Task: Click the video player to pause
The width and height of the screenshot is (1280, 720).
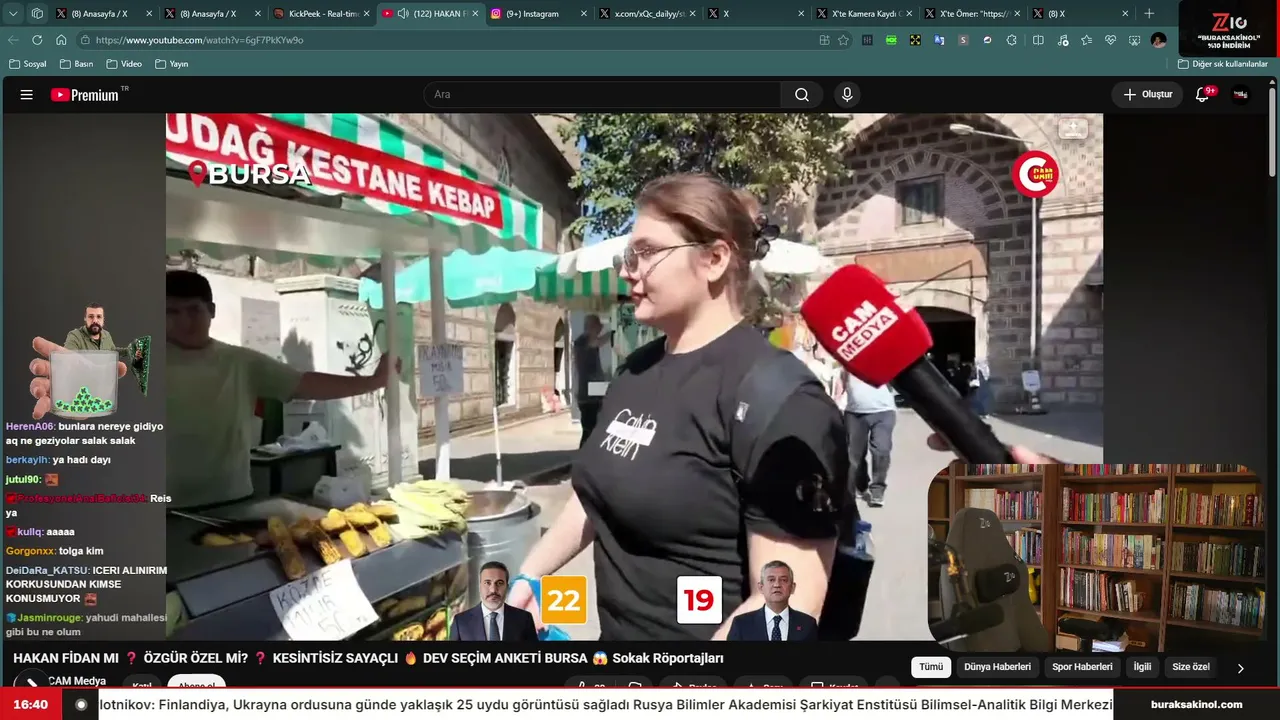Action: [x=634, y=376]
